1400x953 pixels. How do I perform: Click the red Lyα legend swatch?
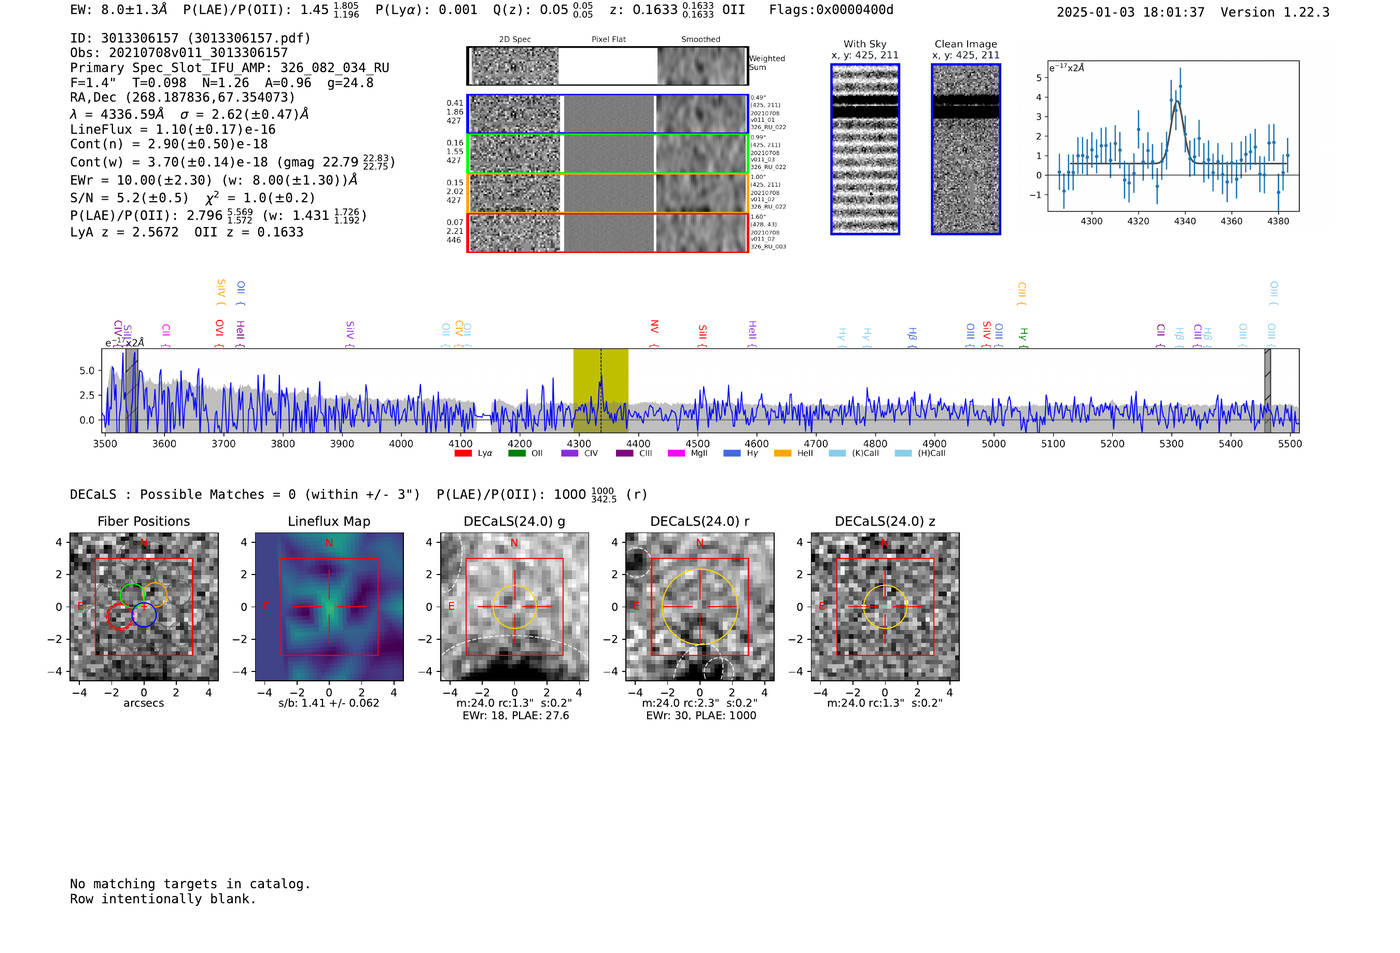[x=462, y=453]
